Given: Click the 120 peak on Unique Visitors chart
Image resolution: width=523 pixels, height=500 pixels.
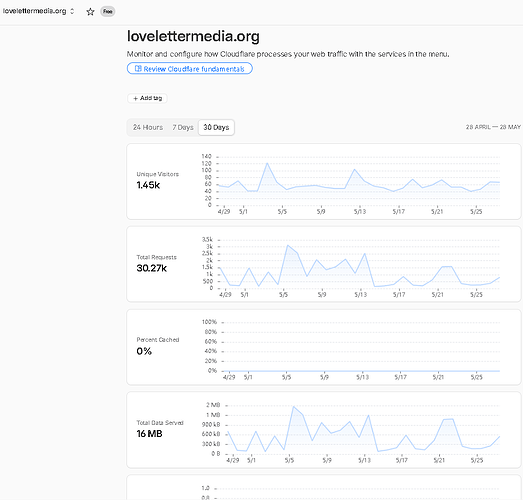Looking at the screenshot, I should pyautogui.click(x=267, y=163).
